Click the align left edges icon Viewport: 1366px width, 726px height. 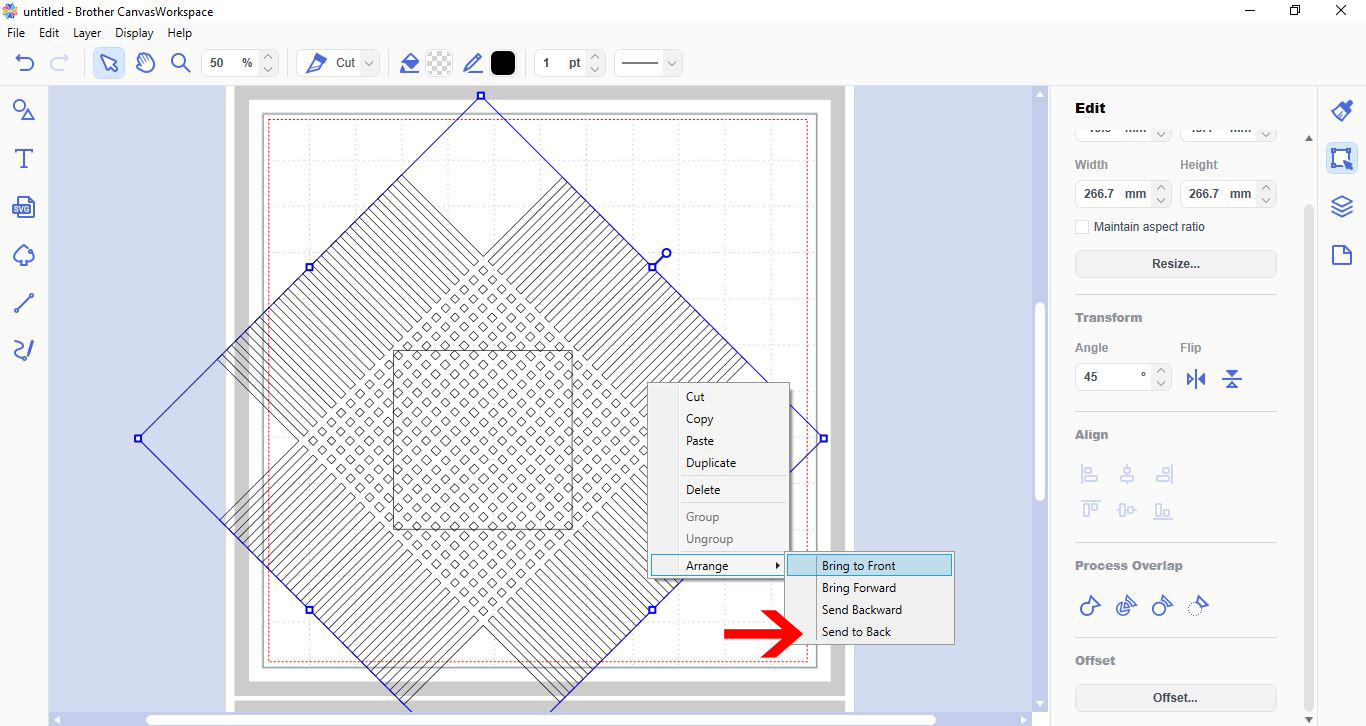1090,474
